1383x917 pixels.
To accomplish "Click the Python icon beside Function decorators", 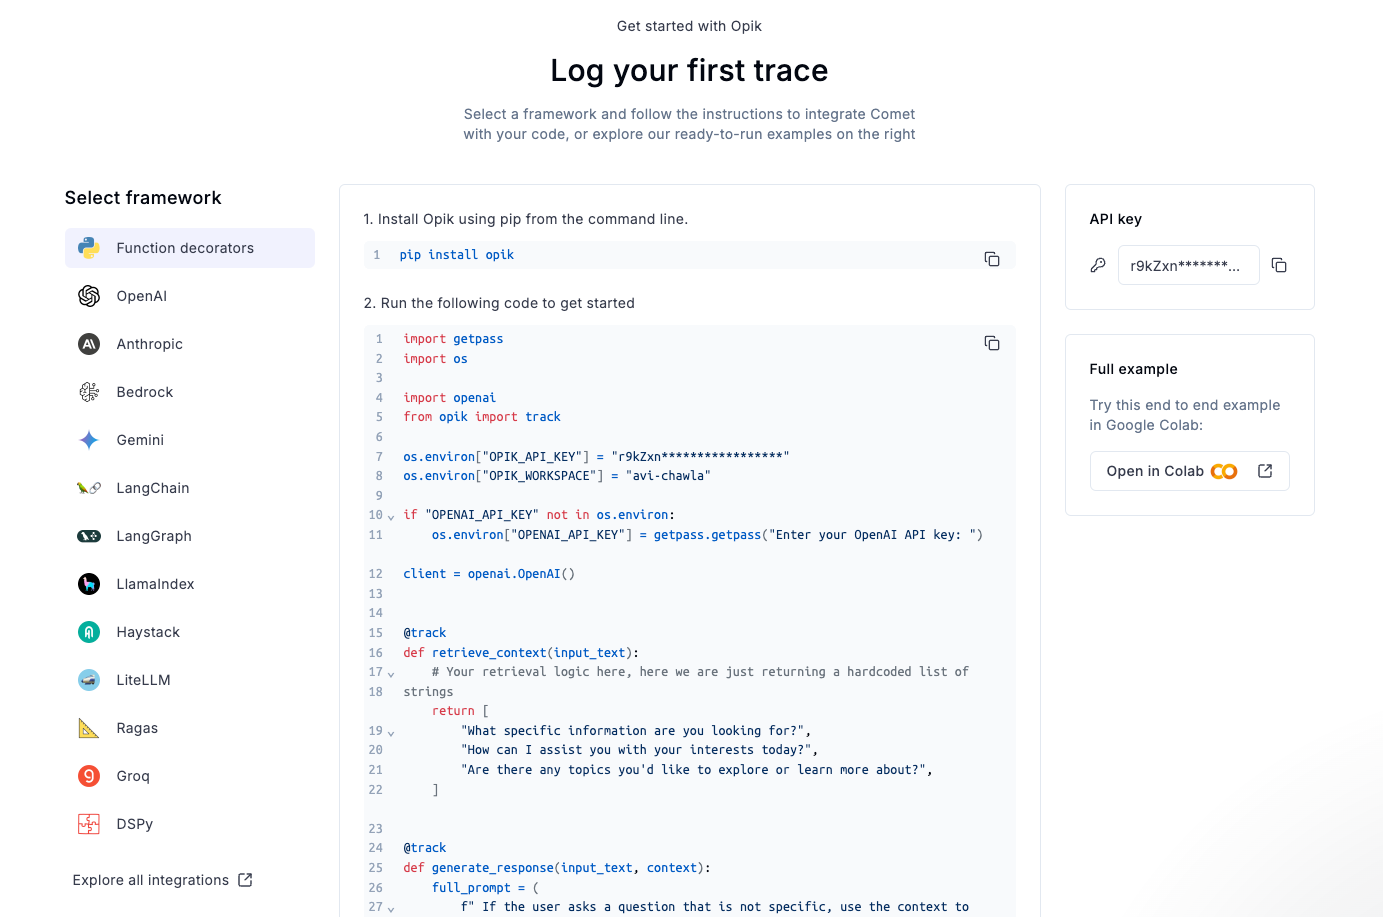I will coord(89,248).
